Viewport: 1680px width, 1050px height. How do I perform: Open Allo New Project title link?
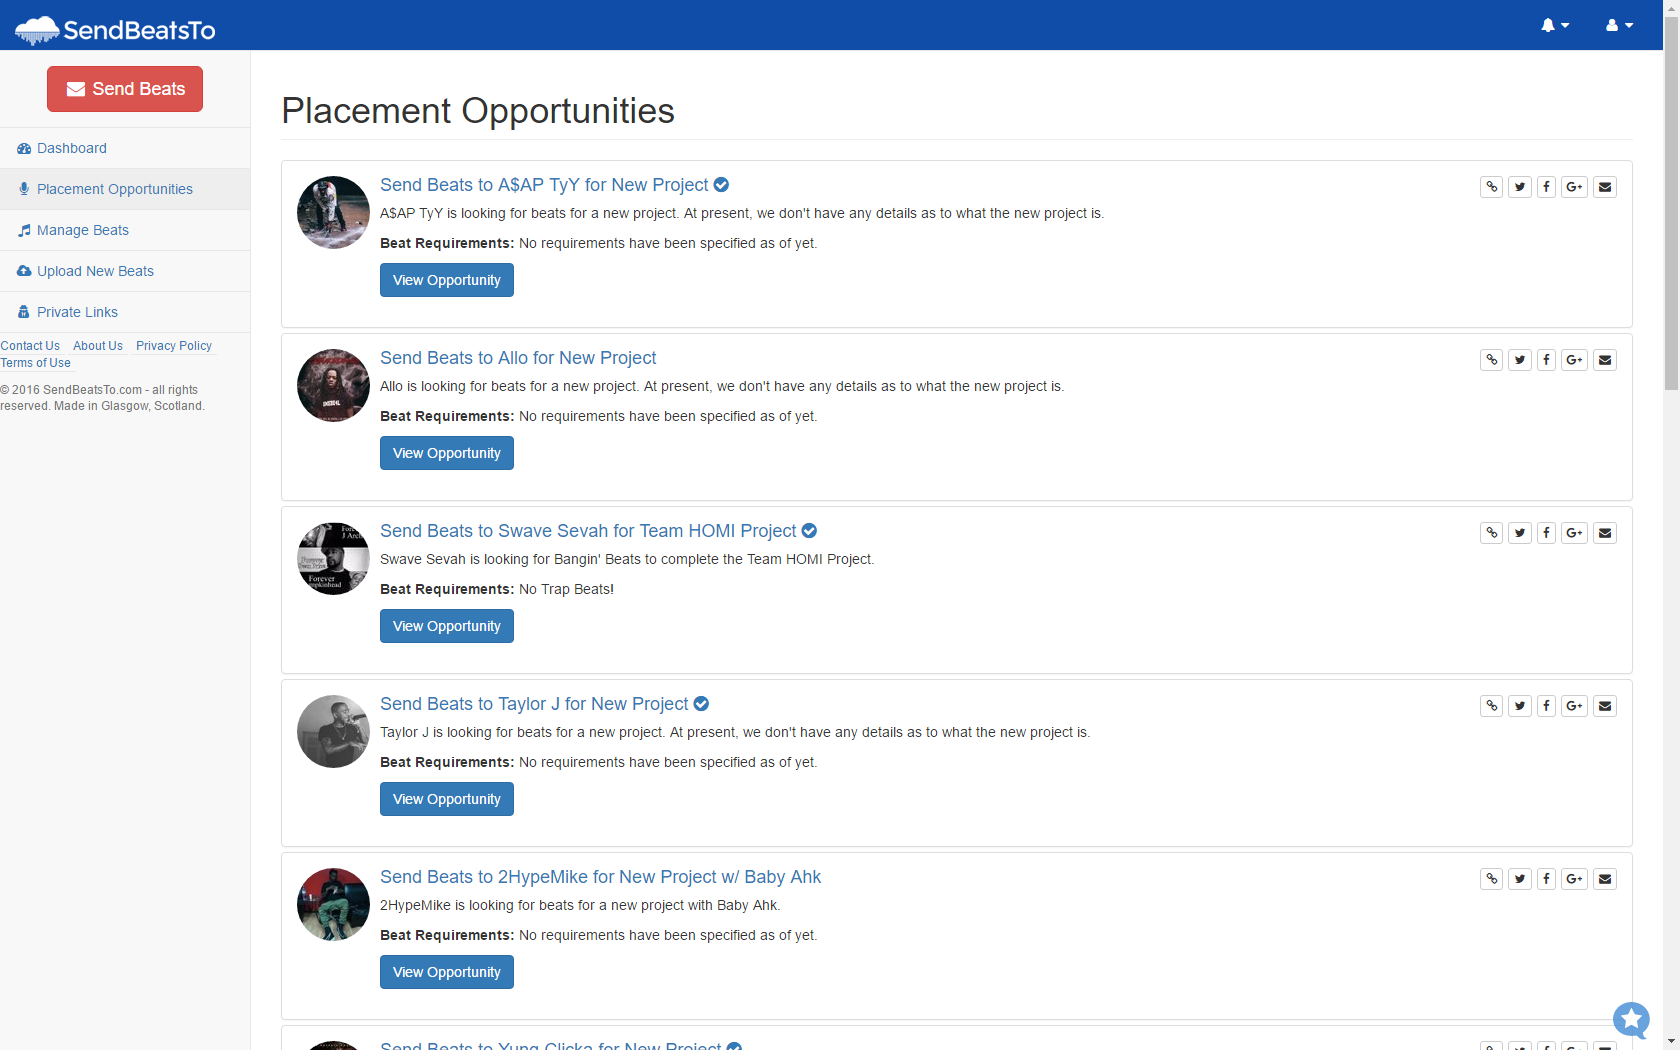pyautogui.click(x=518, y=358)
